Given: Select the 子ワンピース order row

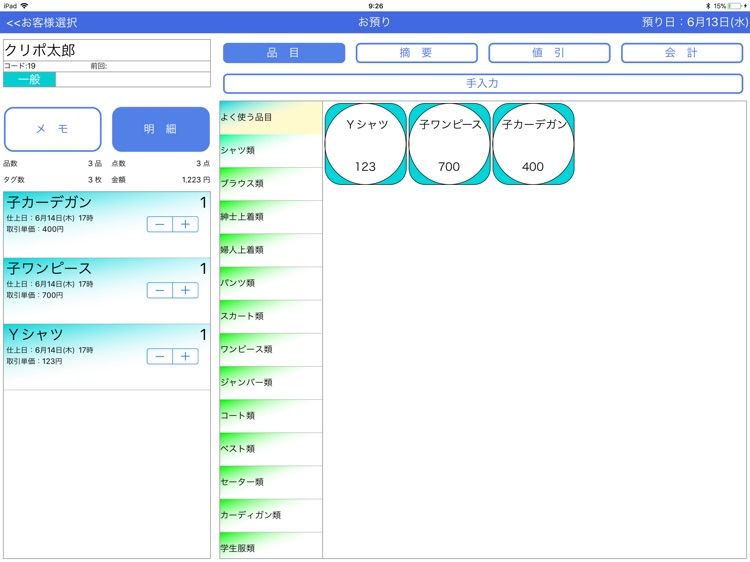Looking at the screenshot, I should tap(107, 291).
